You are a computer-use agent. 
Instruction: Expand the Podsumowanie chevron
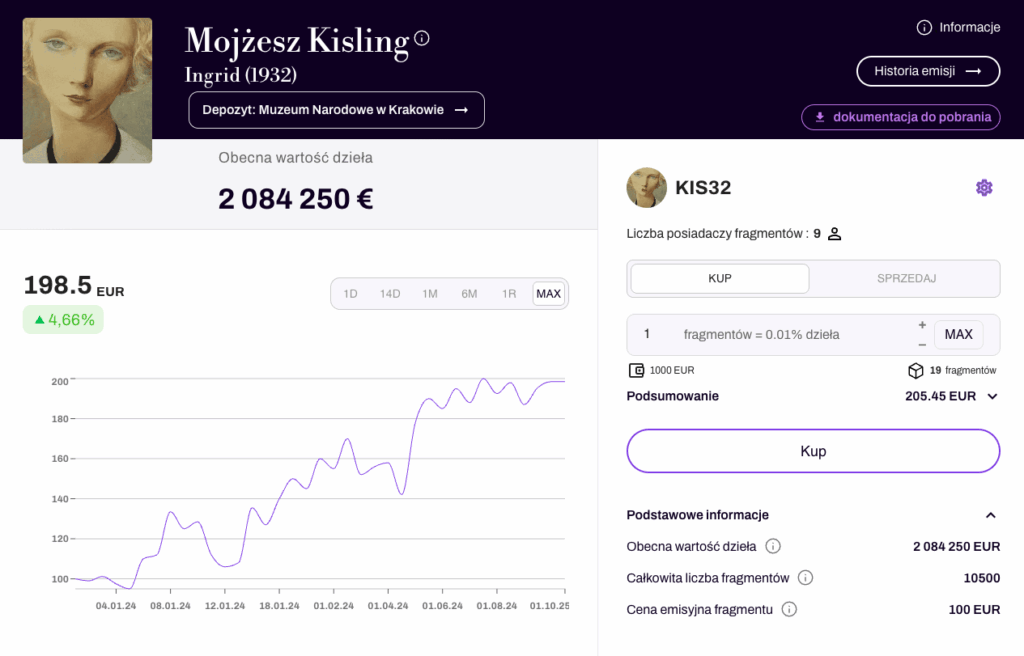tap(992, 397)
